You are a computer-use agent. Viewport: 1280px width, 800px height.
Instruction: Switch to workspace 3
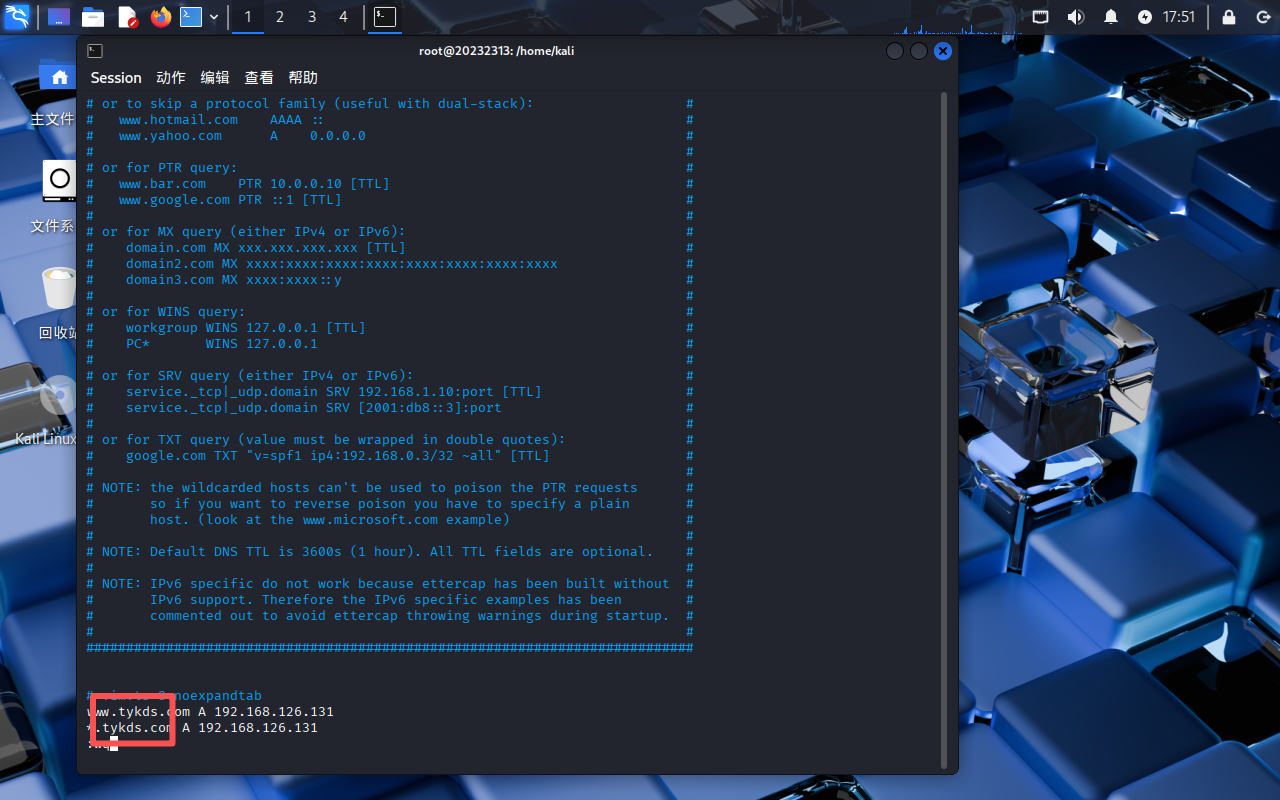tap(312, 17)
